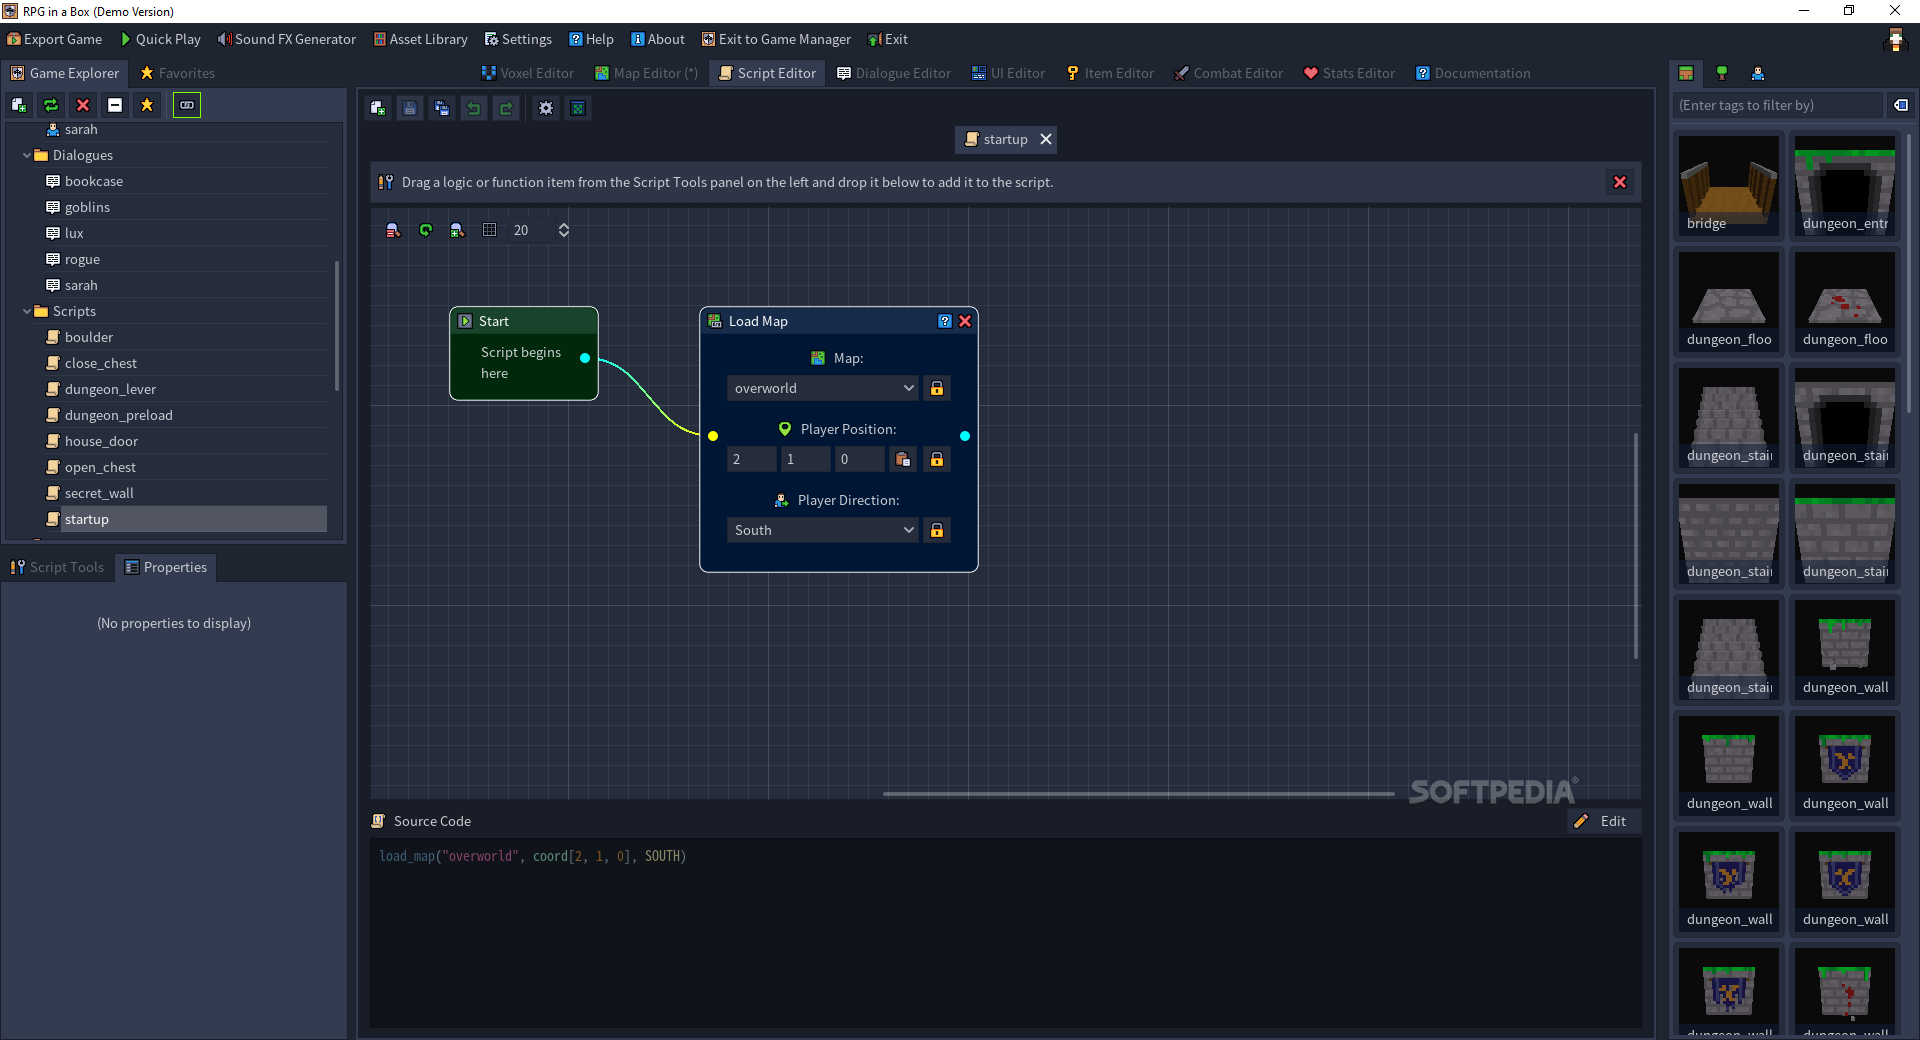Open the Item Editor tab
The image size is (1920, 1040).
pyautogui.click(x=1110, y=73)
